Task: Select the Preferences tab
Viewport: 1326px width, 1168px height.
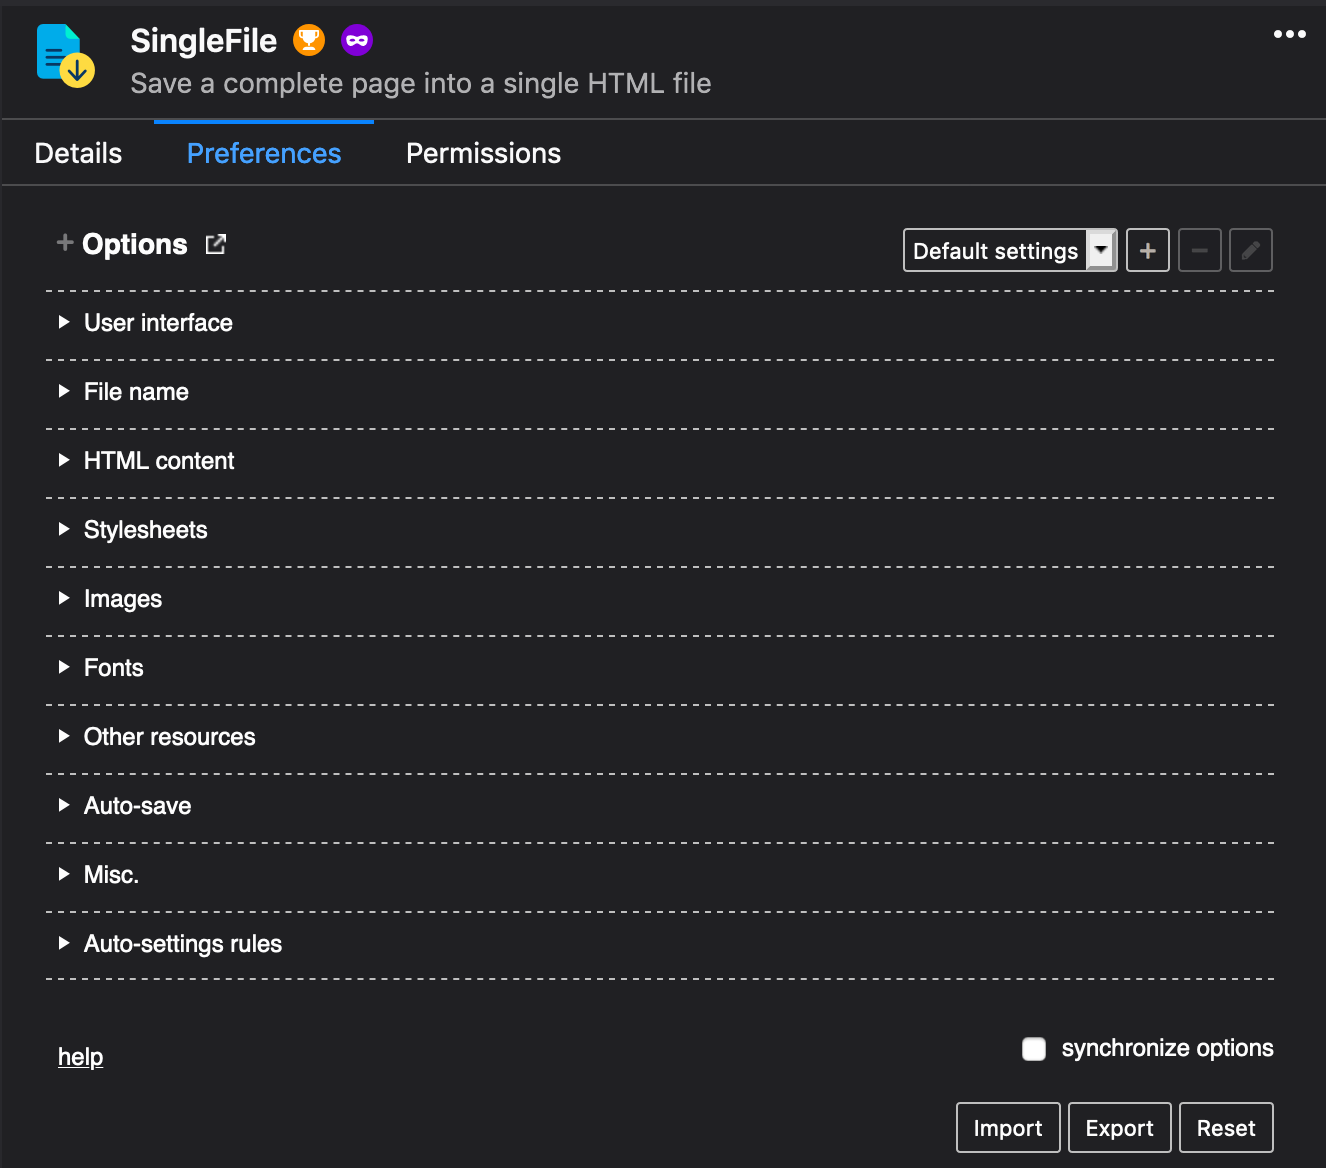Action: point(264,153)
